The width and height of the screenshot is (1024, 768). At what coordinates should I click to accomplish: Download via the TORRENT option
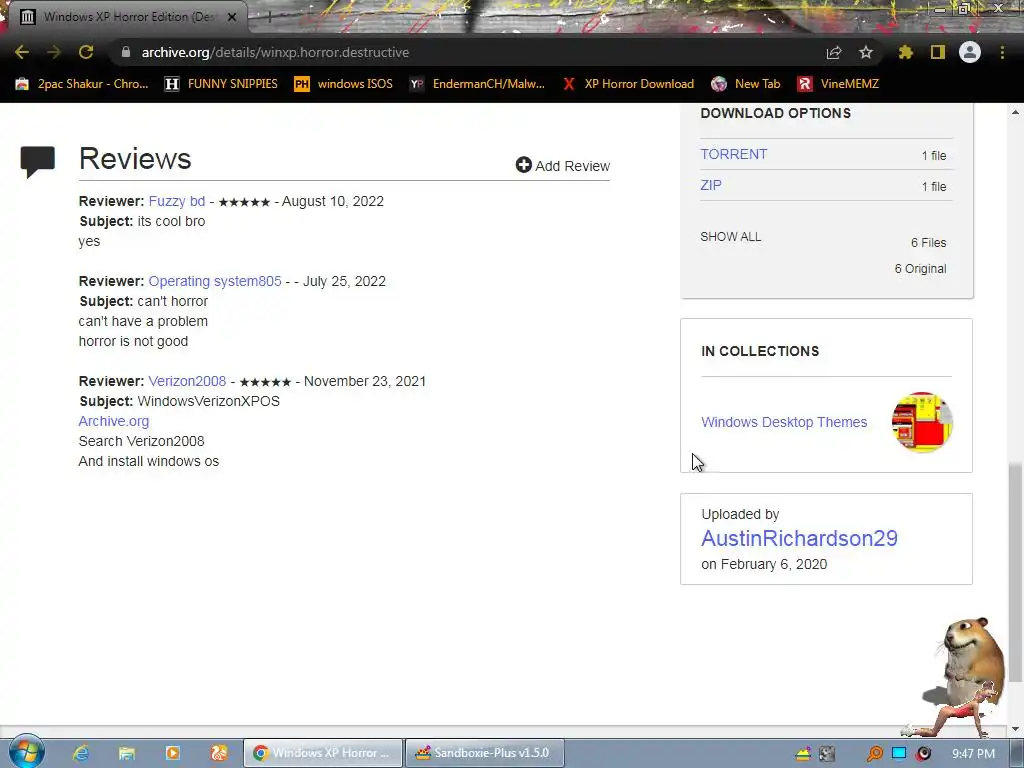point(733,154)
